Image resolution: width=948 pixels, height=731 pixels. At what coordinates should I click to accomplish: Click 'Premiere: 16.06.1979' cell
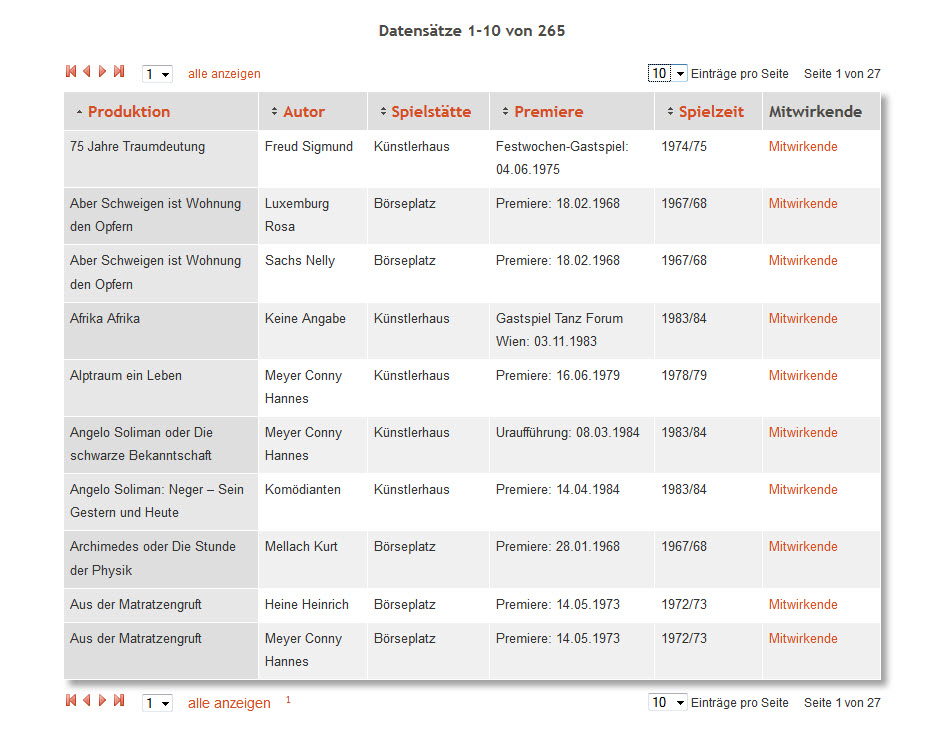pyautogui.click(x=572, y=388)
